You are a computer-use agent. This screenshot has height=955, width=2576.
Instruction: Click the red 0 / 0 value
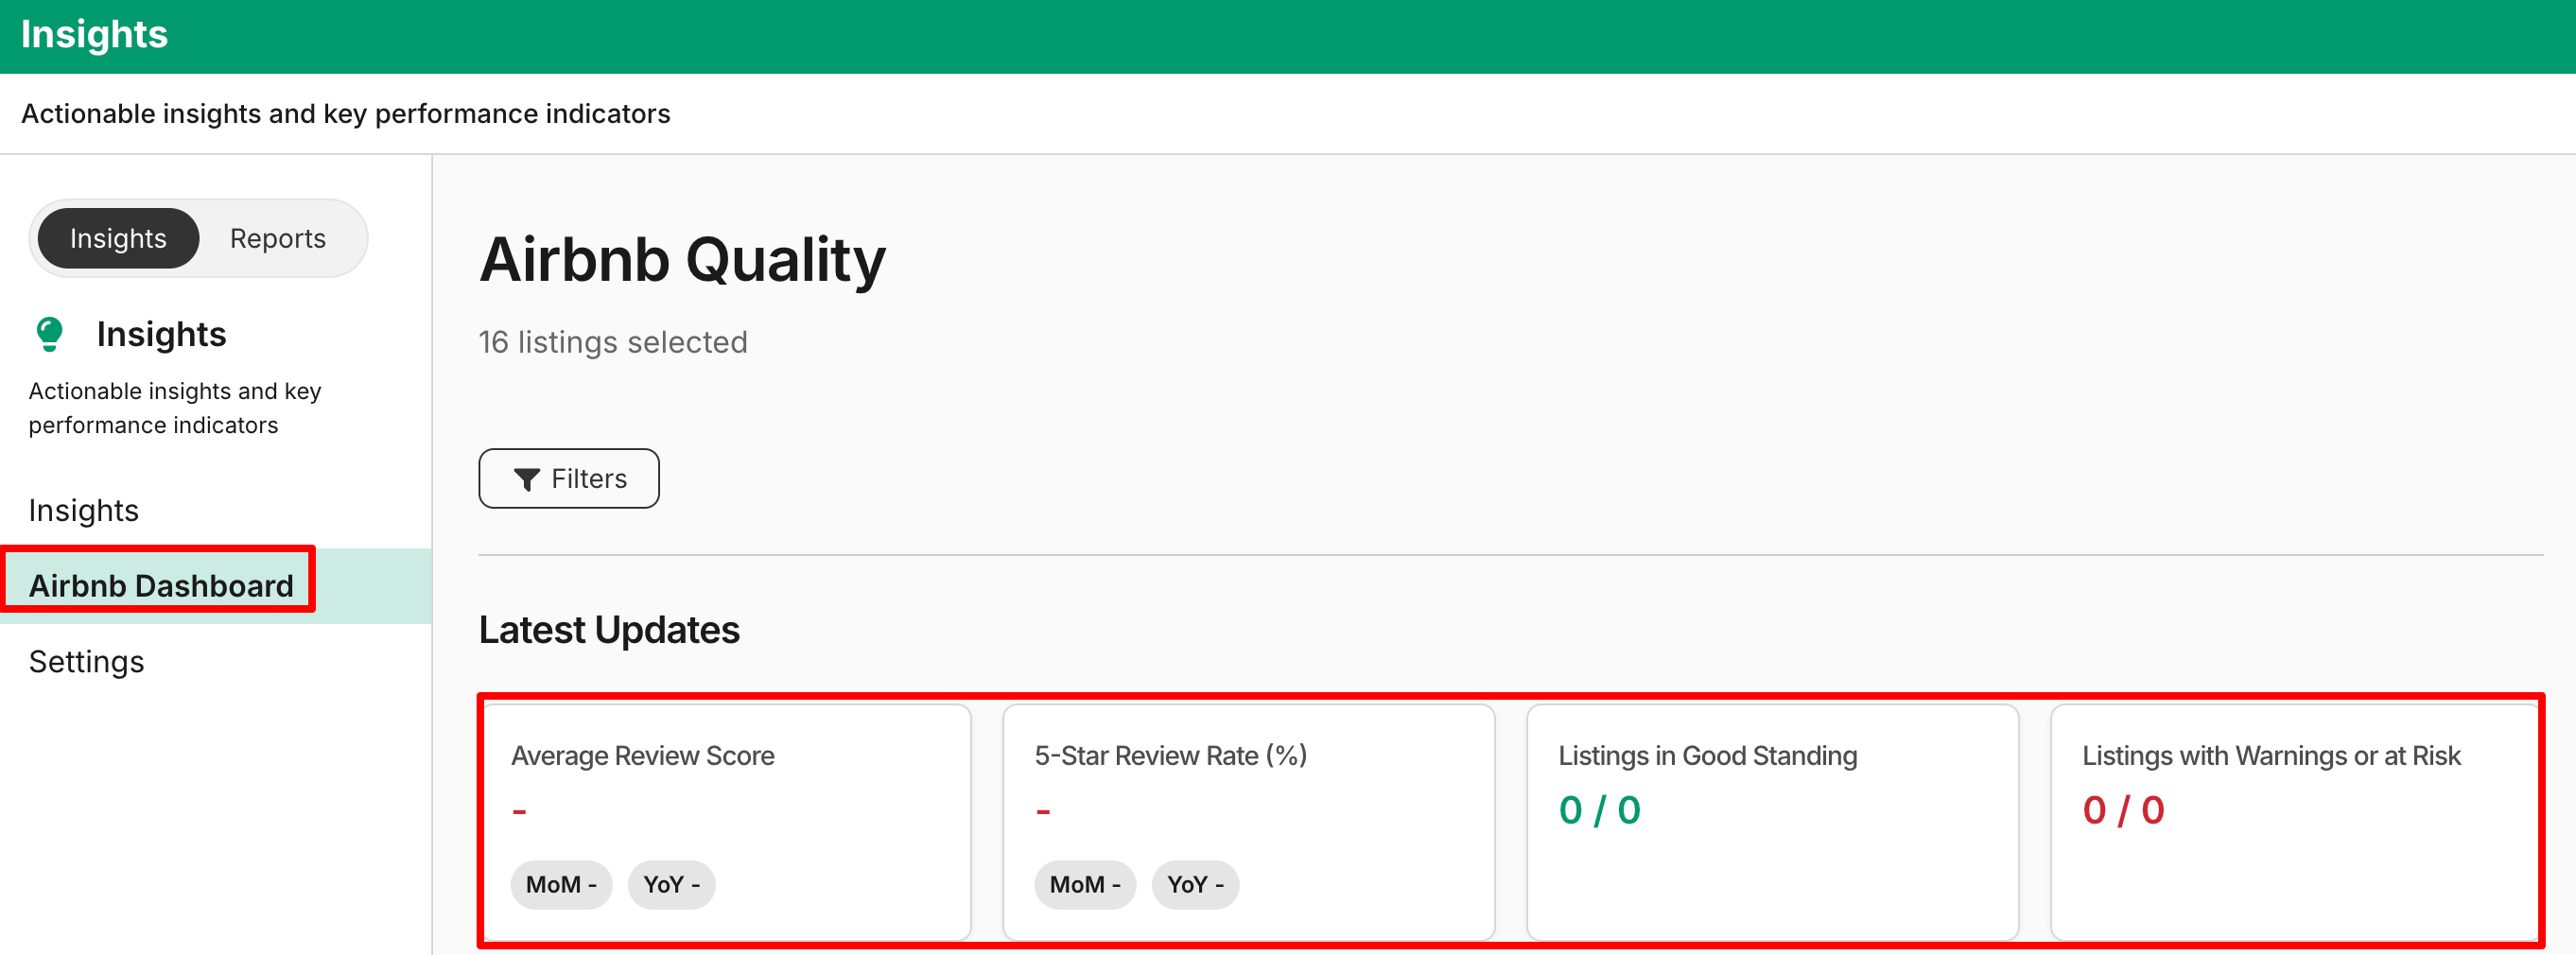pyautogui.click(x=2123, y=810)
